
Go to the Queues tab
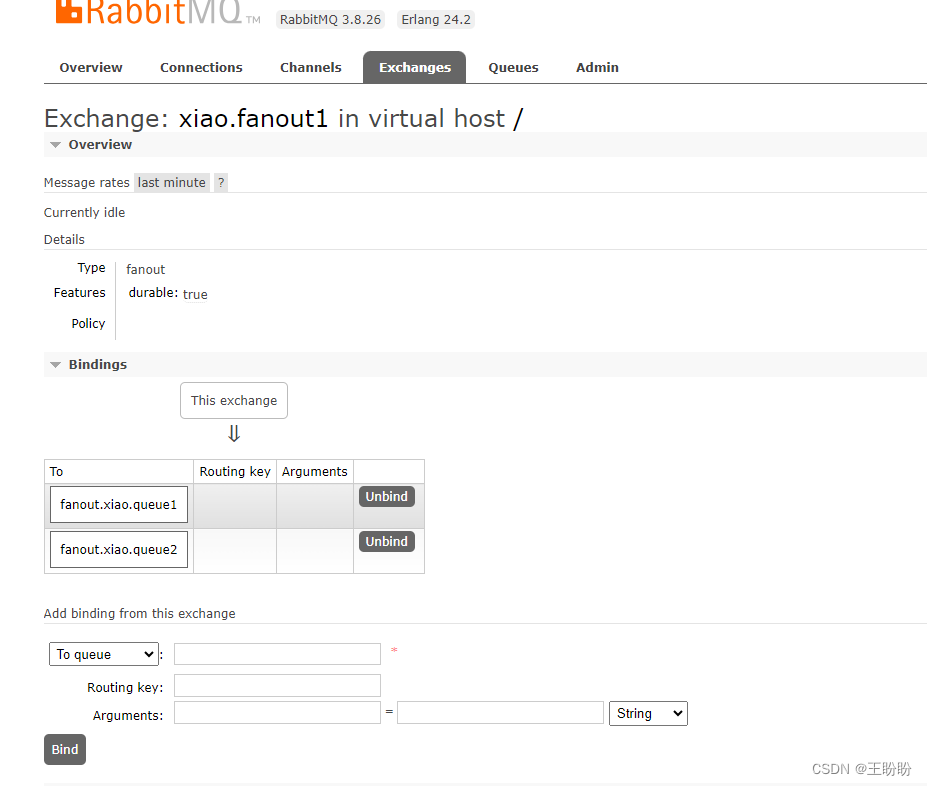513,67
